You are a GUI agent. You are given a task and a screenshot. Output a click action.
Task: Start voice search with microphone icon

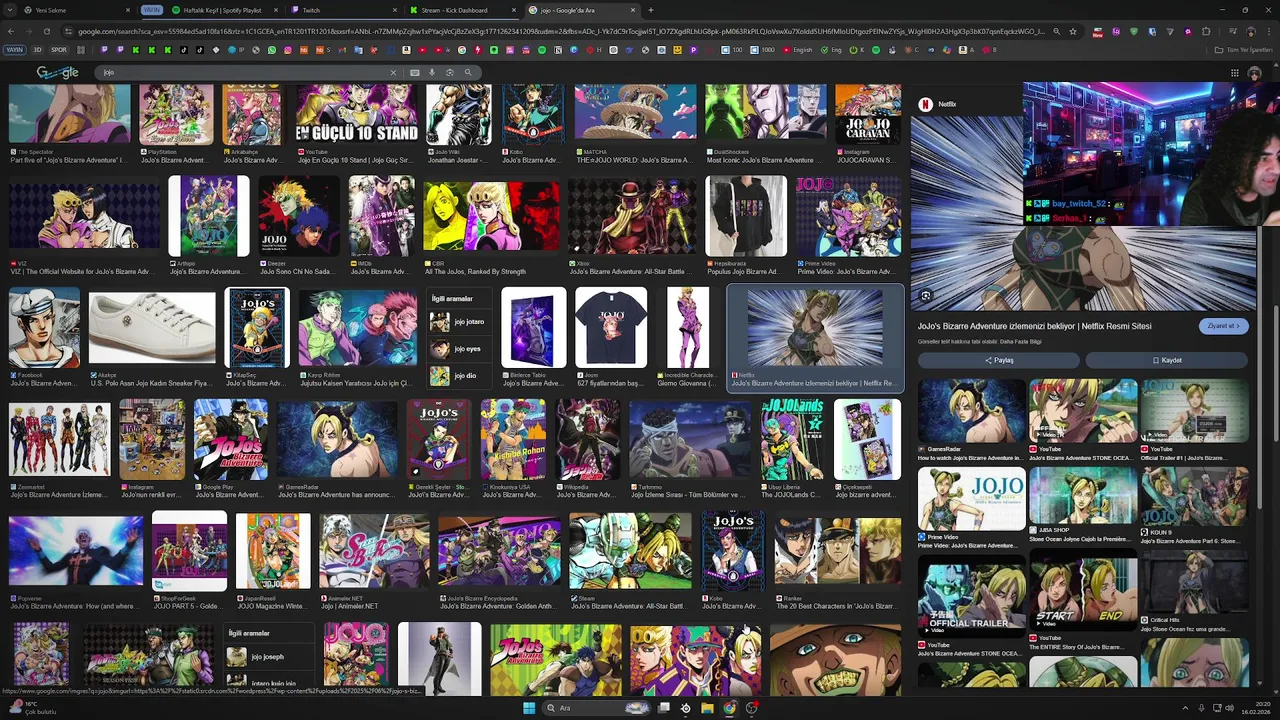point(432,72)
